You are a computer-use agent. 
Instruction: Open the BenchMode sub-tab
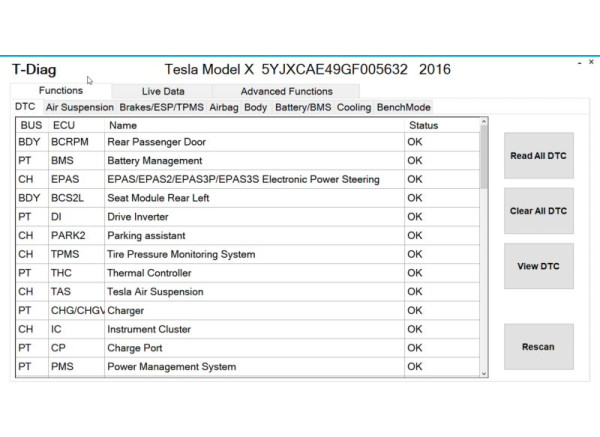403,107
